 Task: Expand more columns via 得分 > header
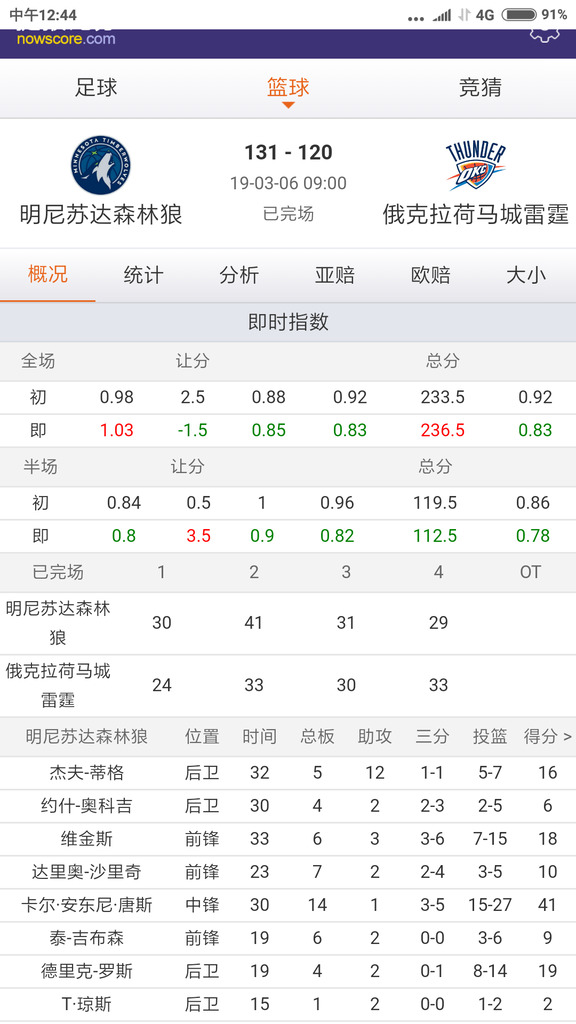click(547, 737)
